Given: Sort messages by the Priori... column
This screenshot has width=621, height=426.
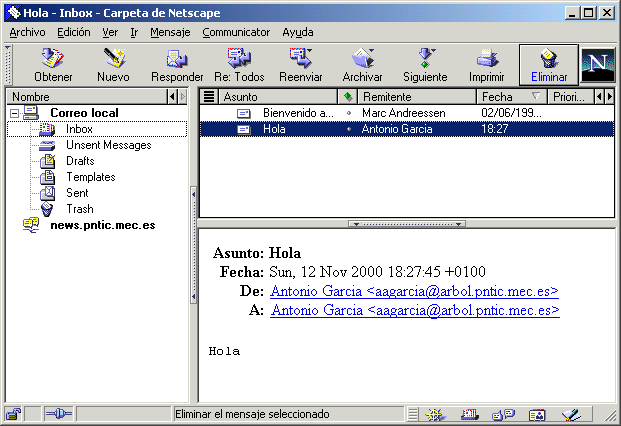Looking at the screenshot, I should click(570, 97).
